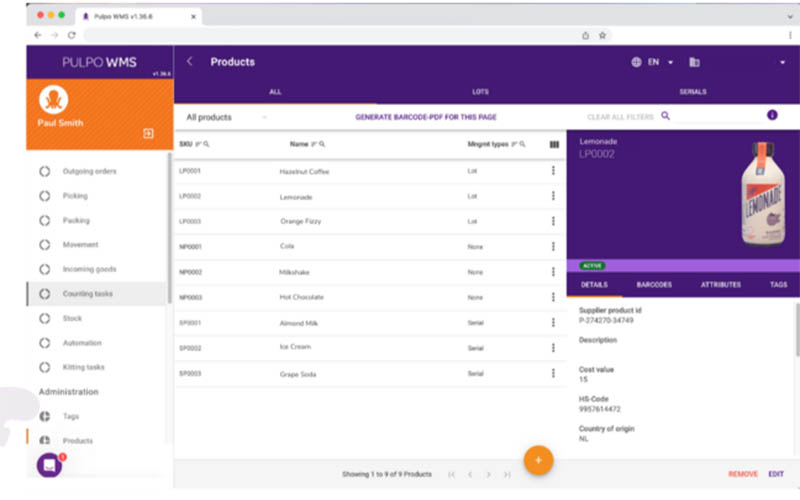Screen dimensions: 800x500
Task: Open the more options menu for Orange Fizzy
Action: pos(553,221)
